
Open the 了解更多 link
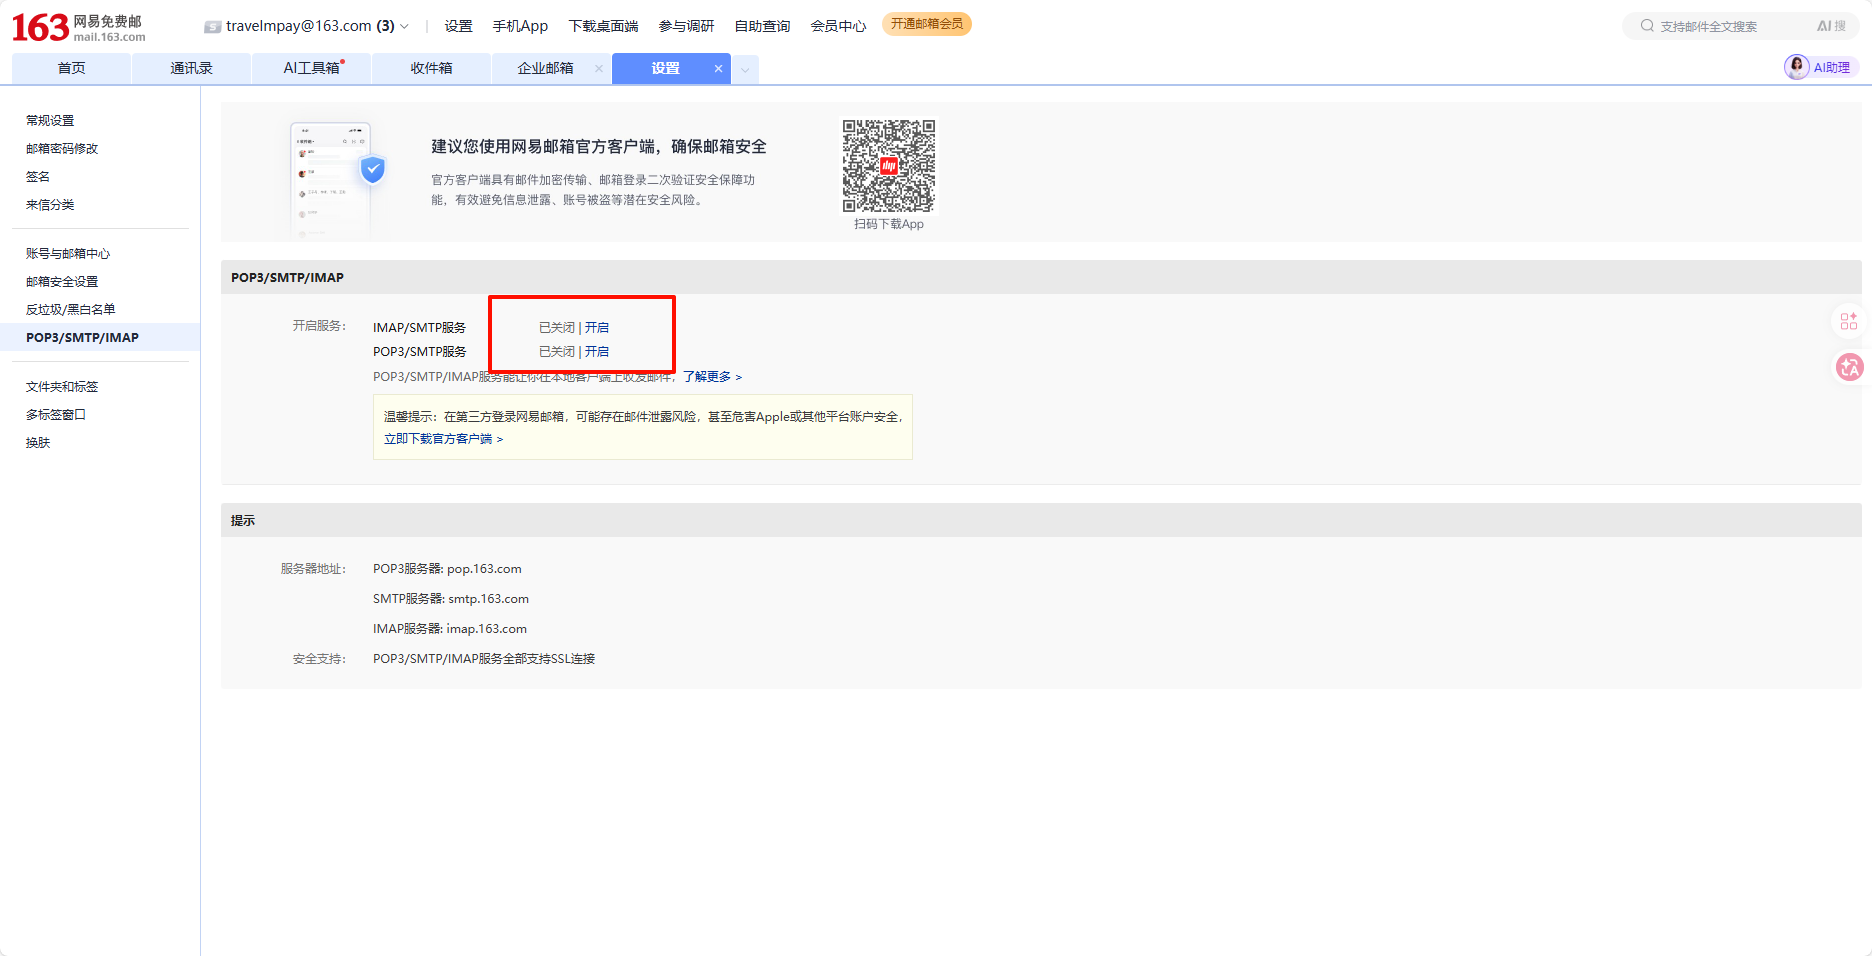[712, 377]
